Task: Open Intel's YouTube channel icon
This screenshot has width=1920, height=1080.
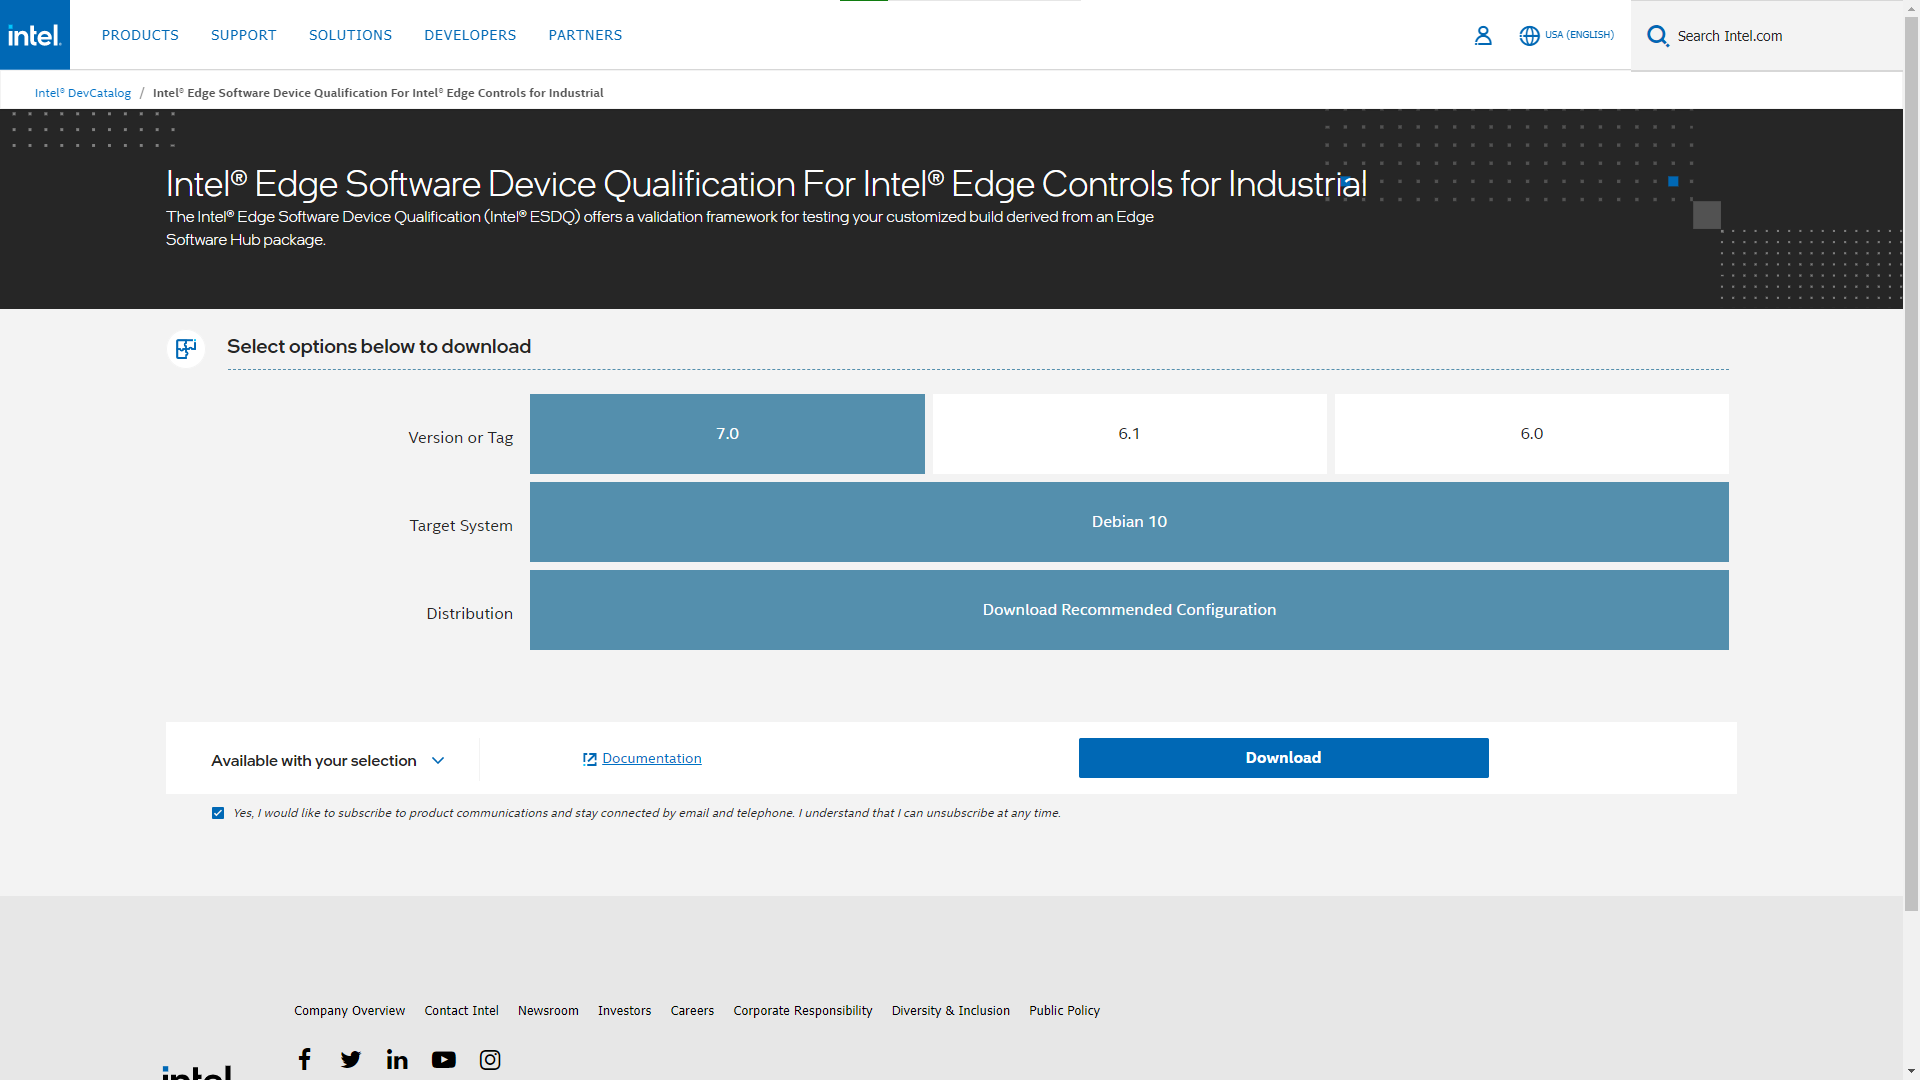Action: (443, 1059)
